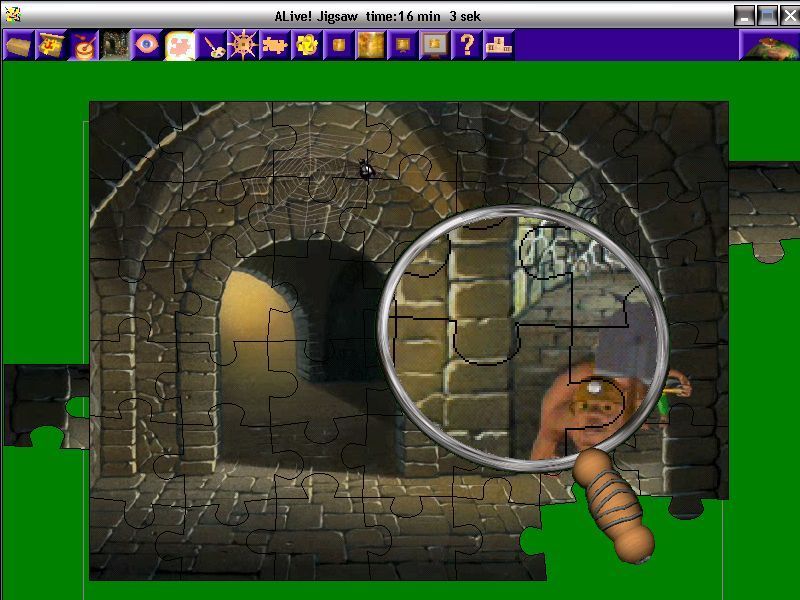Click the small monitor view icon
Image resolution: width=800 pixels, height=600 pixels.
(403, 45)
